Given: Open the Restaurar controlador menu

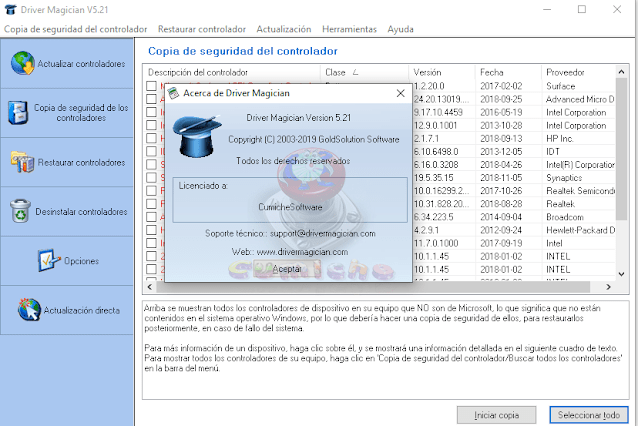Looking at the screenshot, I should point(202,29).
